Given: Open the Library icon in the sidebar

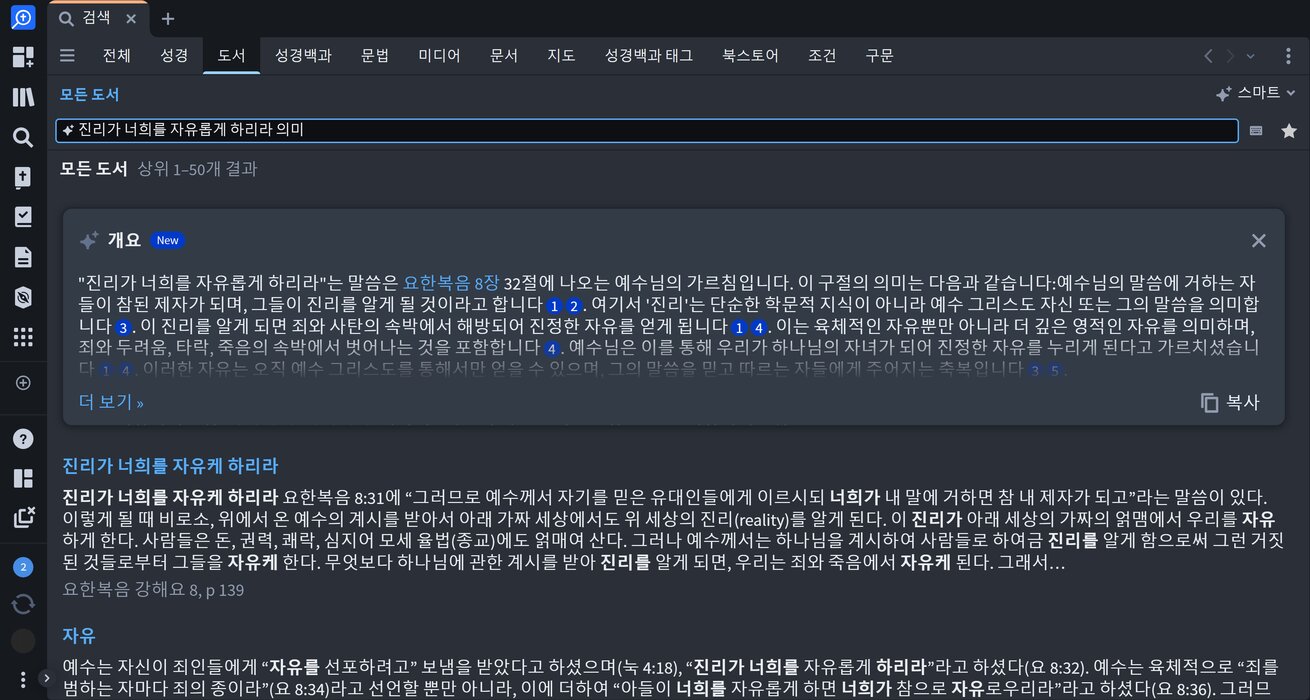Looking at the screenshot, I should (22, 97).
